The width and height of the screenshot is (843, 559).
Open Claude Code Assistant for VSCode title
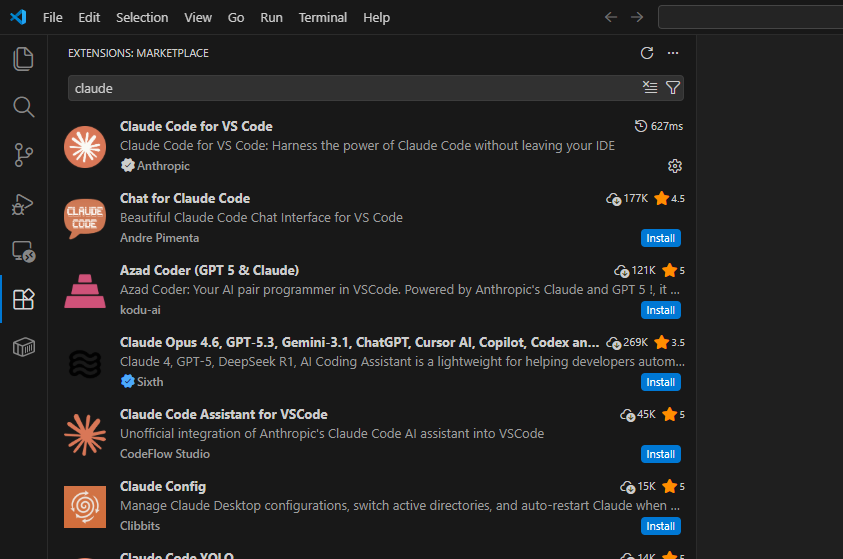(224, 414)
